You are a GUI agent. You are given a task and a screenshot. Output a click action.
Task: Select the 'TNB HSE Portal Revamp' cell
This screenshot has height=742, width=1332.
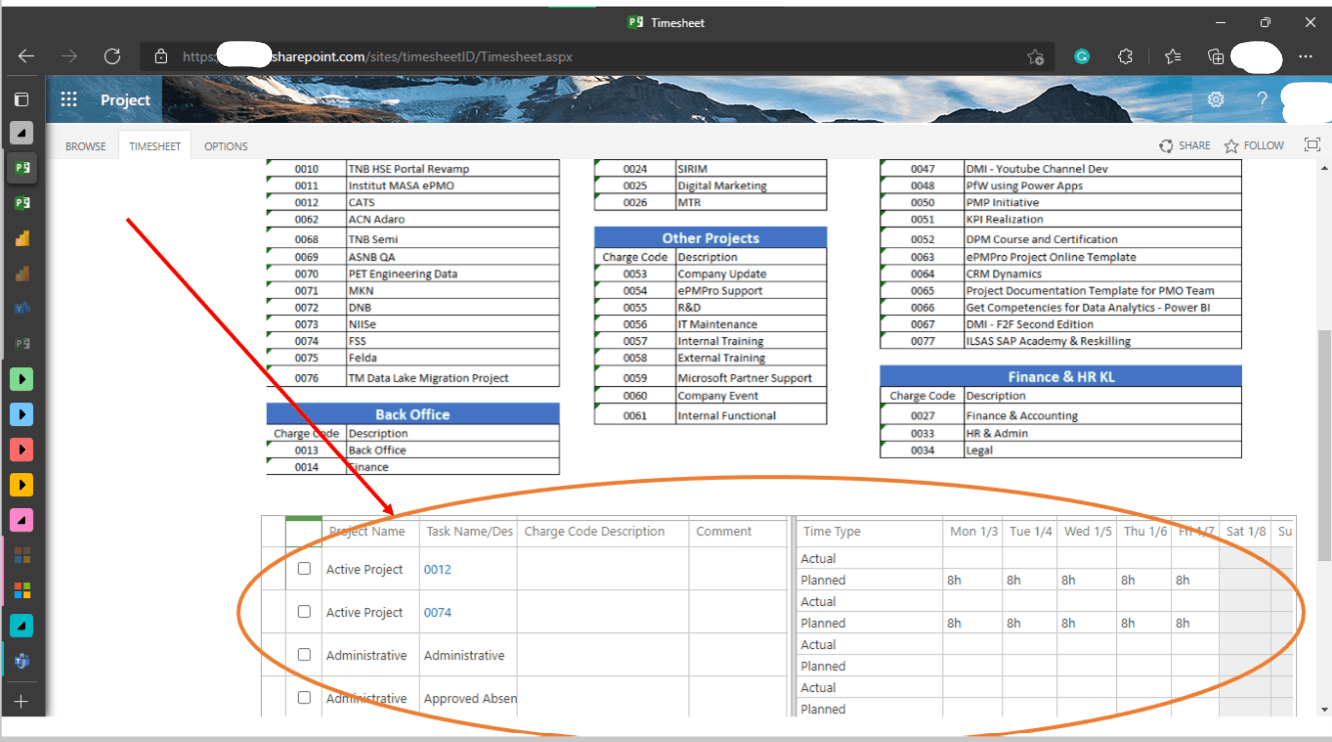point(453,169)
